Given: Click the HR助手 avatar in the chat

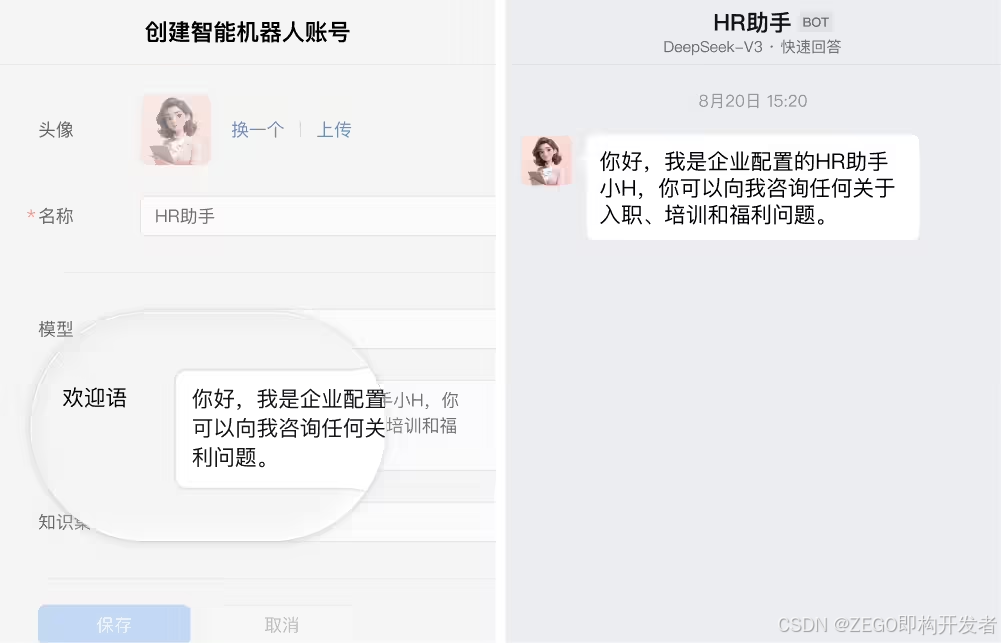Looking at the screenshot, I should tap(546, 160).
